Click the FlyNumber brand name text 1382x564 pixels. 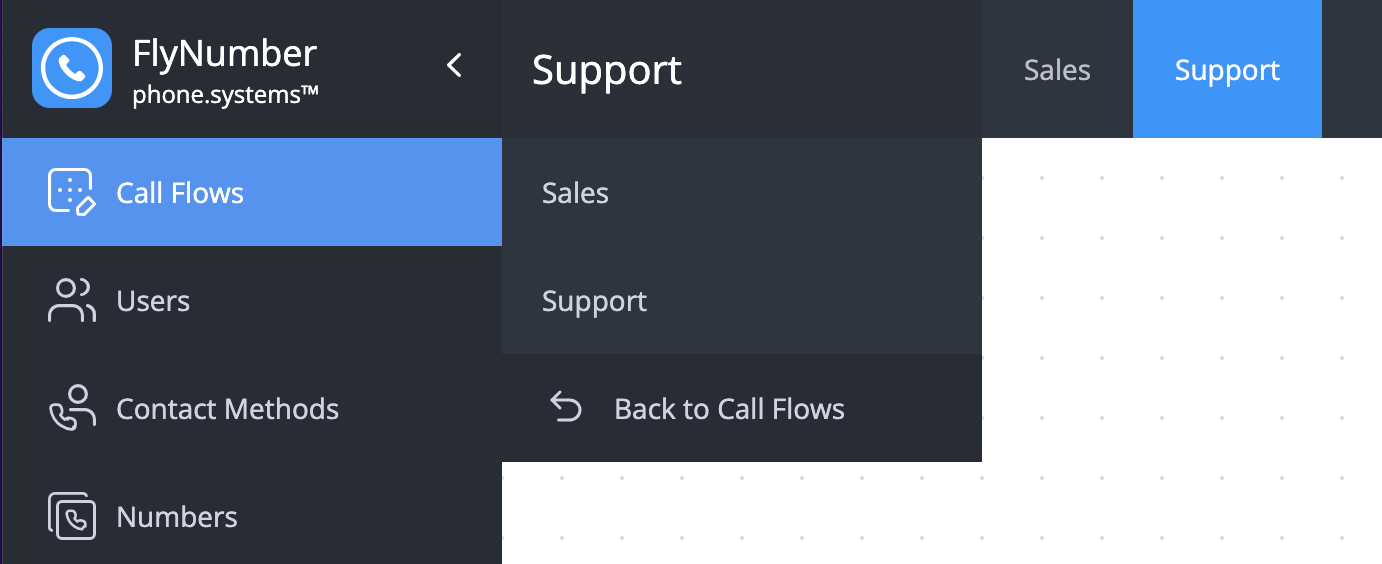[225, 52]
